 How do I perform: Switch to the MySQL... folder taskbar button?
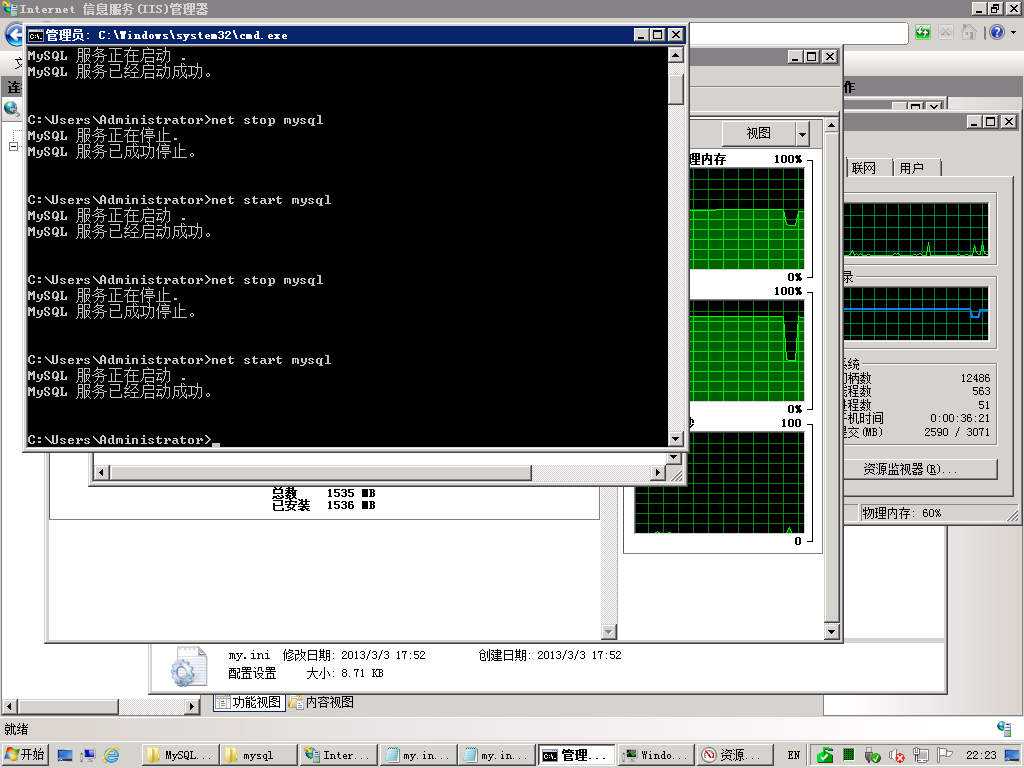tap(180, 756)
